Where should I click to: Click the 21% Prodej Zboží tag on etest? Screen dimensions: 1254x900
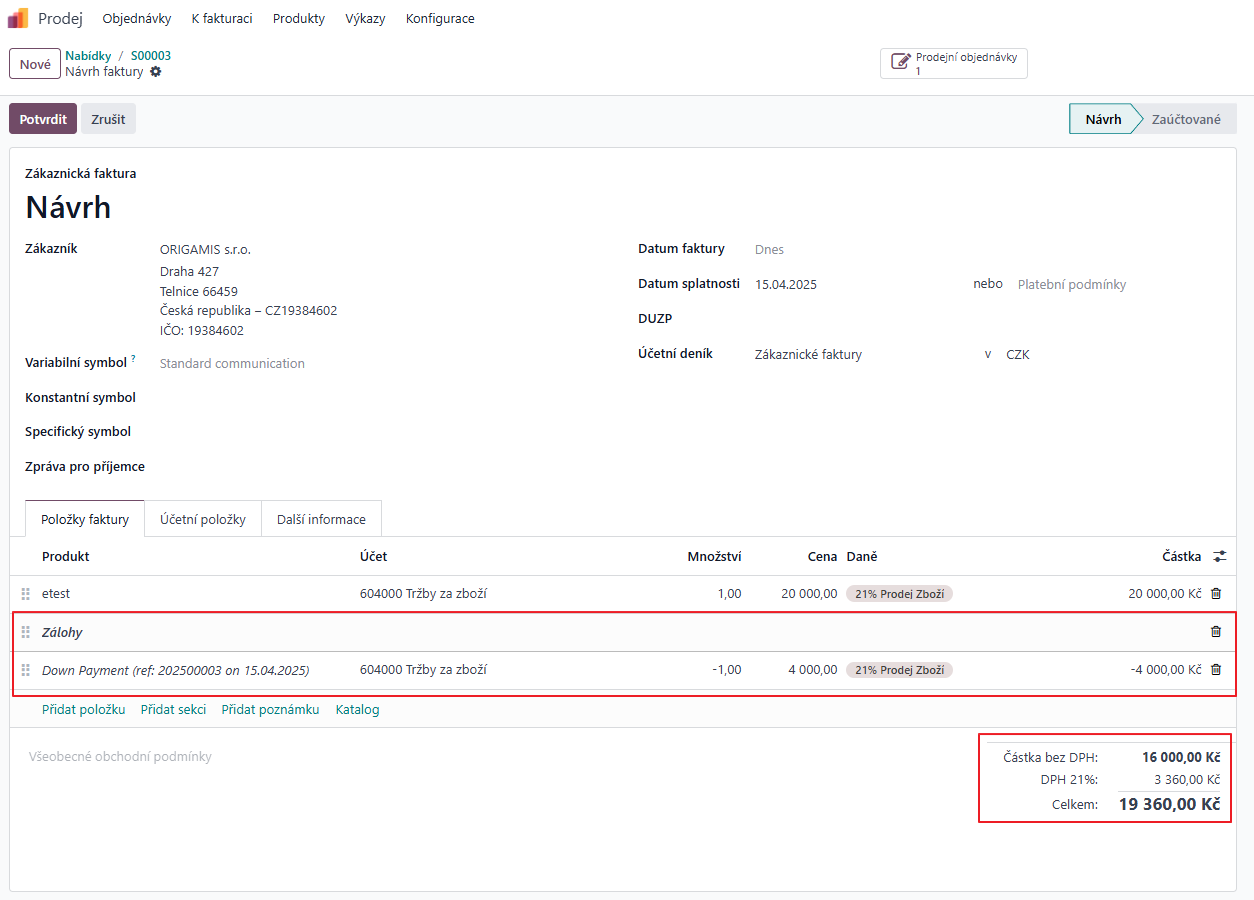[899, 594]
